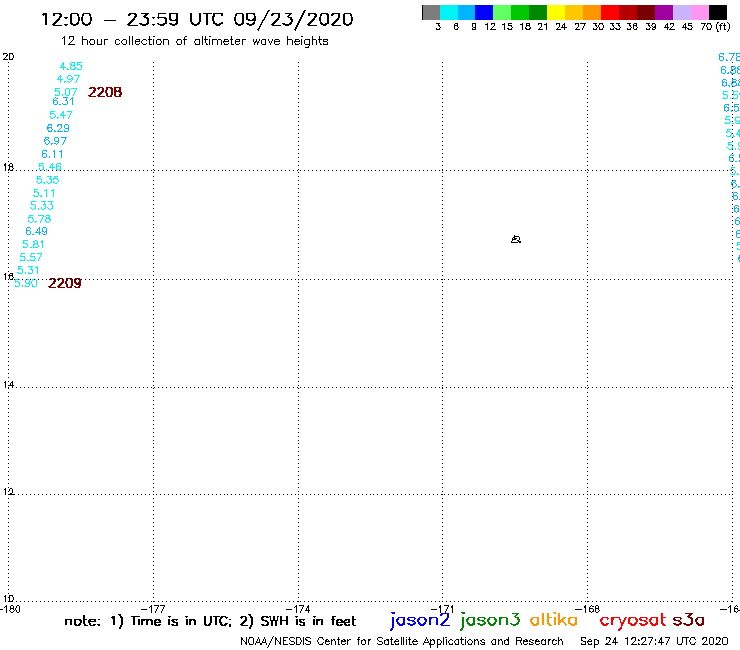Image resolution: width=740 pixels, height=650 pixels.
Task: Click the wave height value 6.31
Action: (x=63, y=101)
